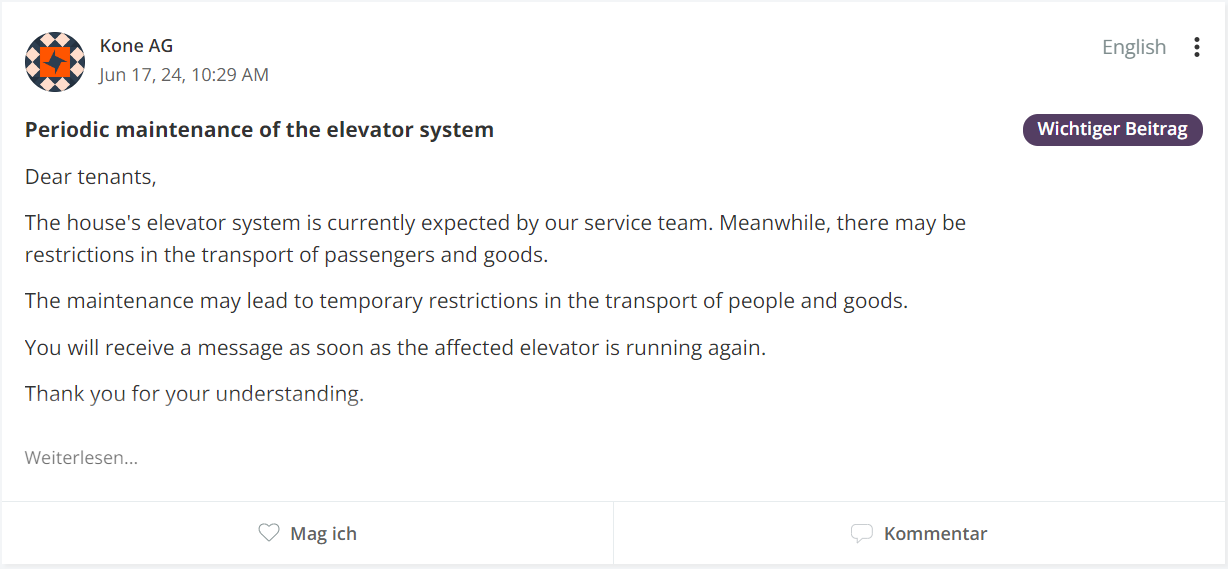This screenshot has width=1228, height=569.
Task: Click the paragraph starting 'The maintenance may lead'
Action: [x=466, y=301]
